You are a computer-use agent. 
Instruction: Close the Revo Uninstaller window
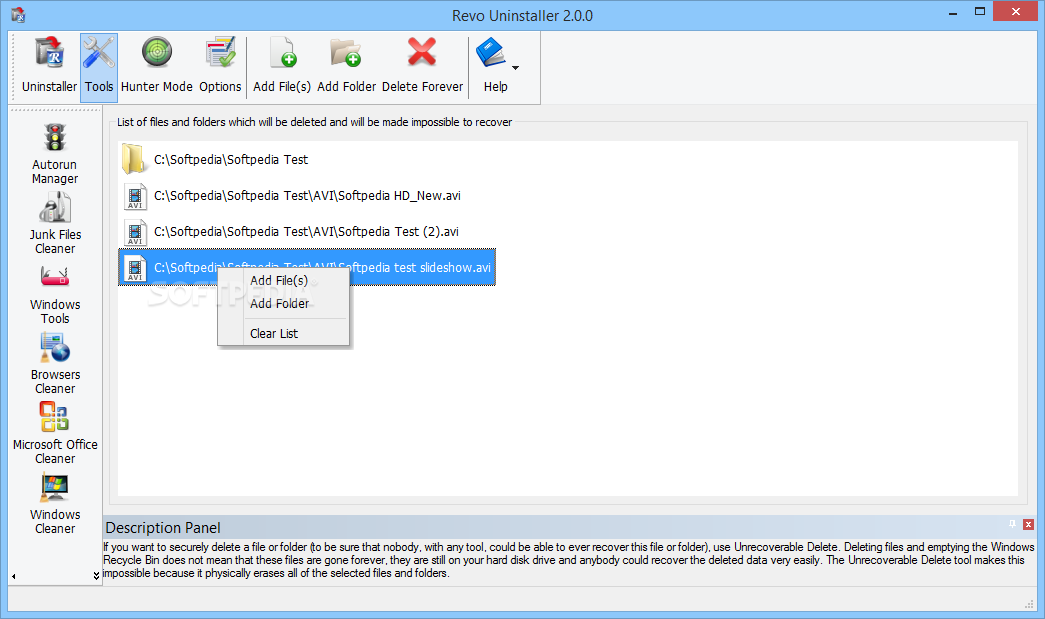[x=1015, y=11]
